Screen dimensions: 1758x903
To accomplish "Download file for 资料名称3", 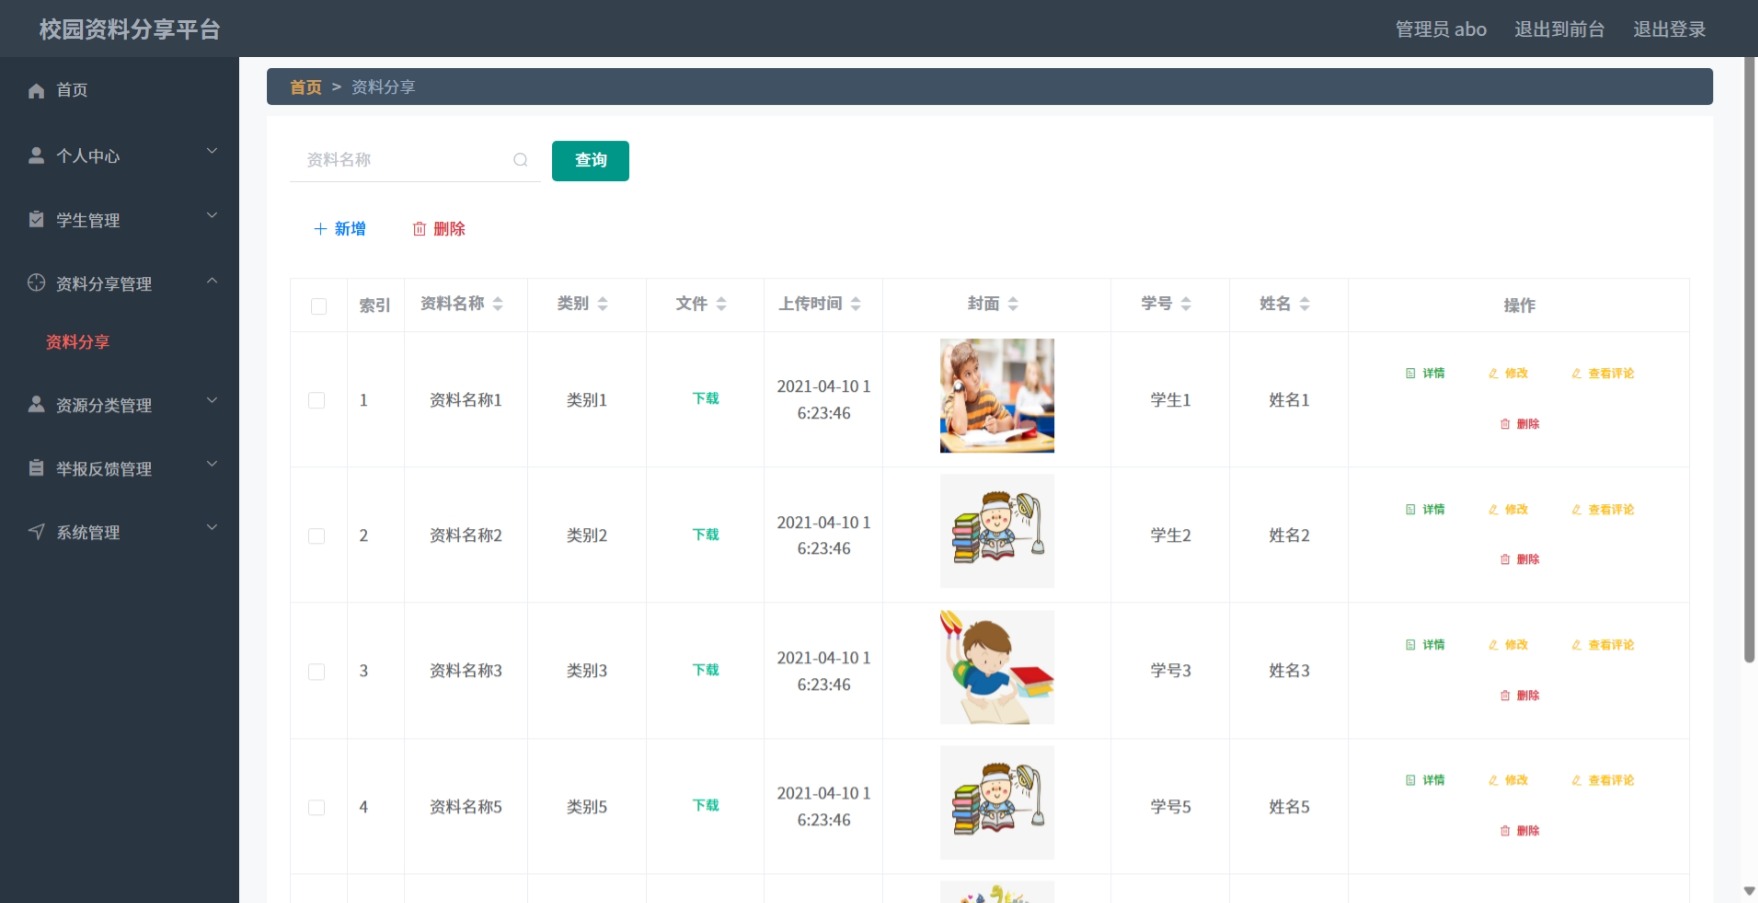I will point(706,669).
